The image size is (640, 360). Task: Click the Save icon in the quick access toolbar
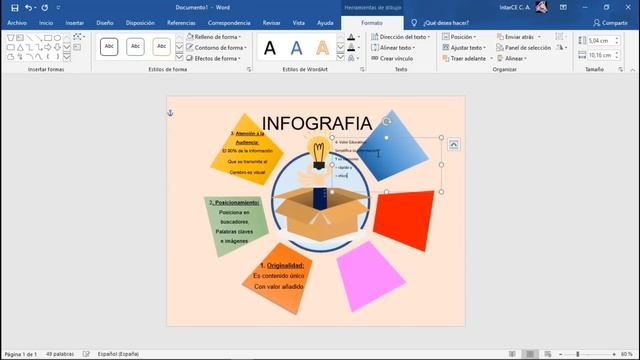(x=15, y=8)
